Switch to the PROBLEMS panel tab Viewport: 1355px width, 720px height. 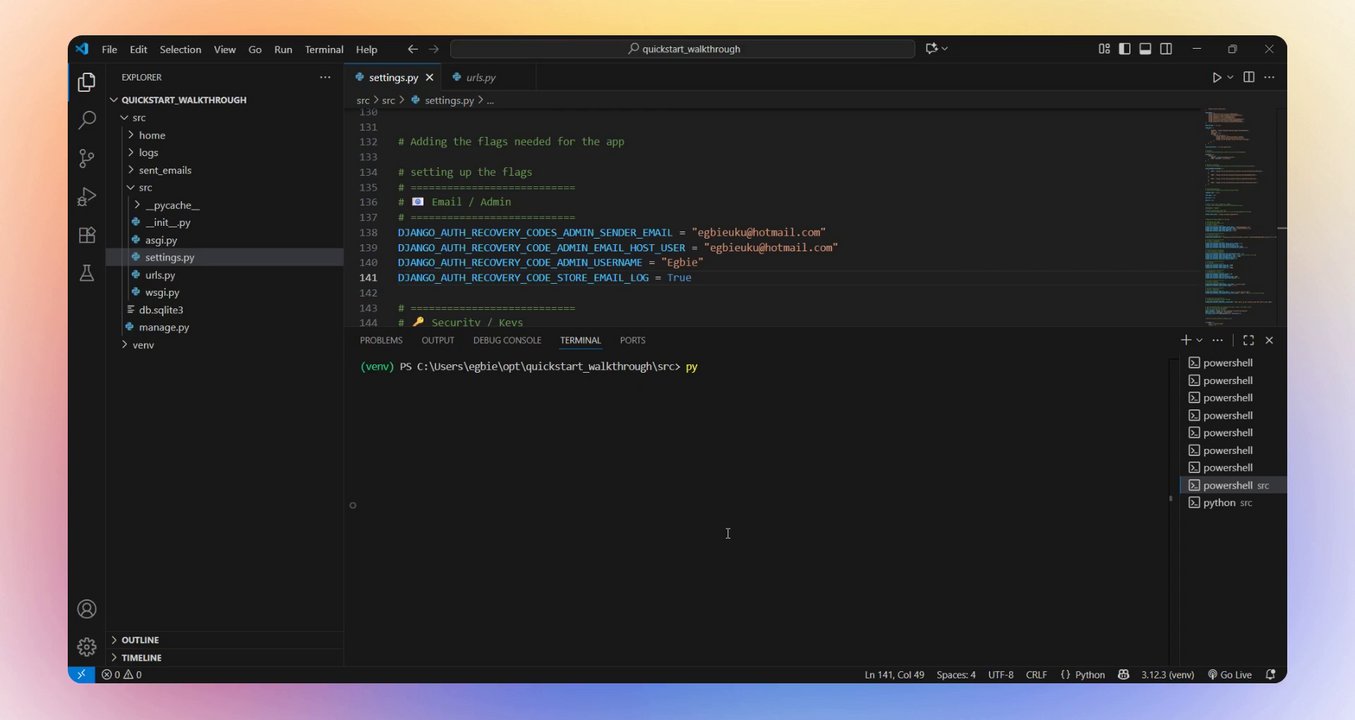pyautogui.click(x=381, y=340)
